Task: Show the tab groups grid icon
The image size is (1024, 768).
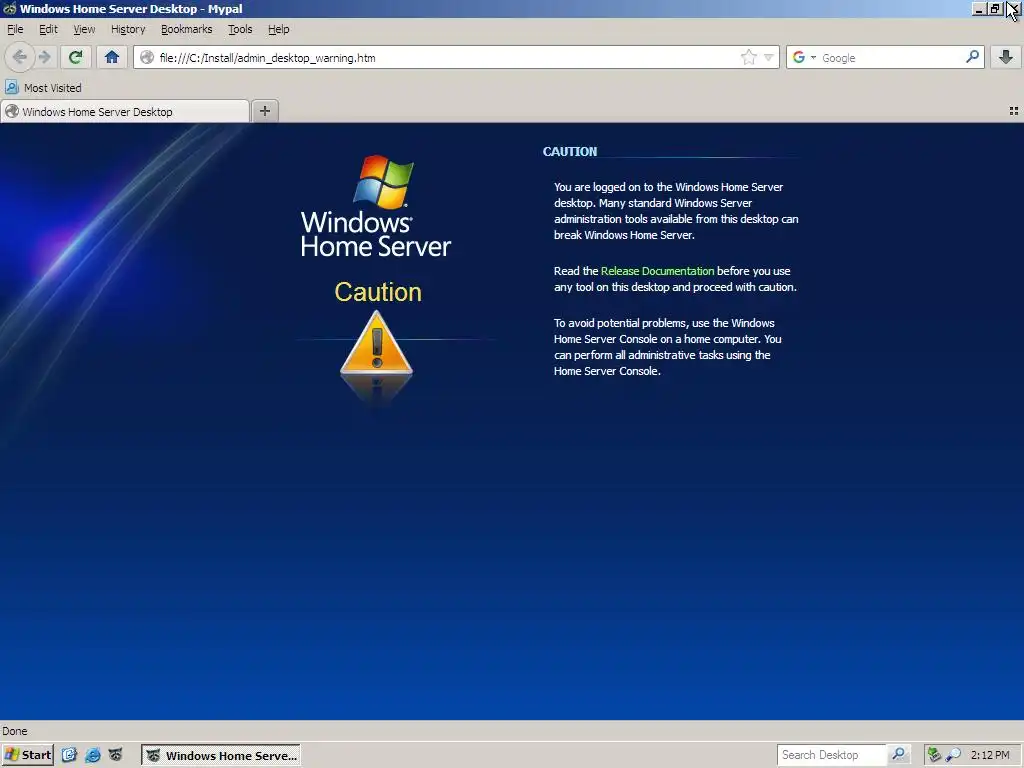Action: 1014,111
